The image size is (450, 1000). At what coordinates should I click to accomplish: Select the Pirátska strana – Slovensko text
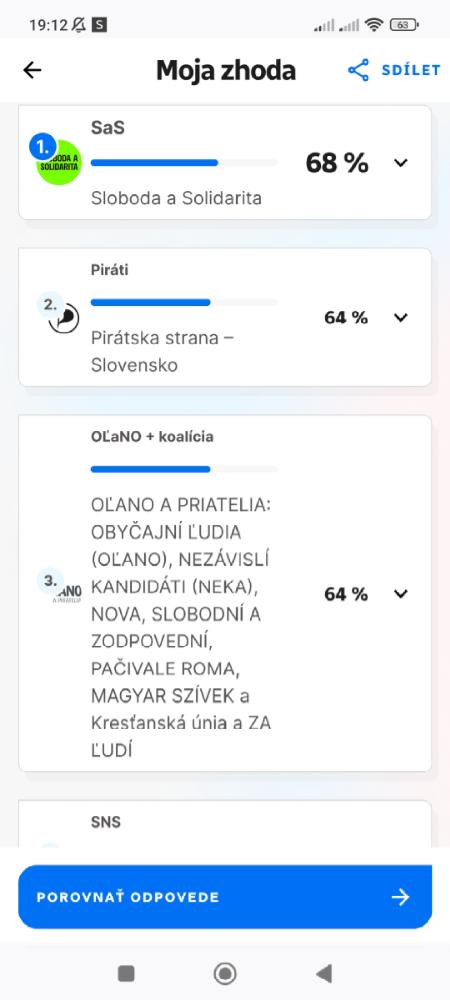(x=162, y=351)
